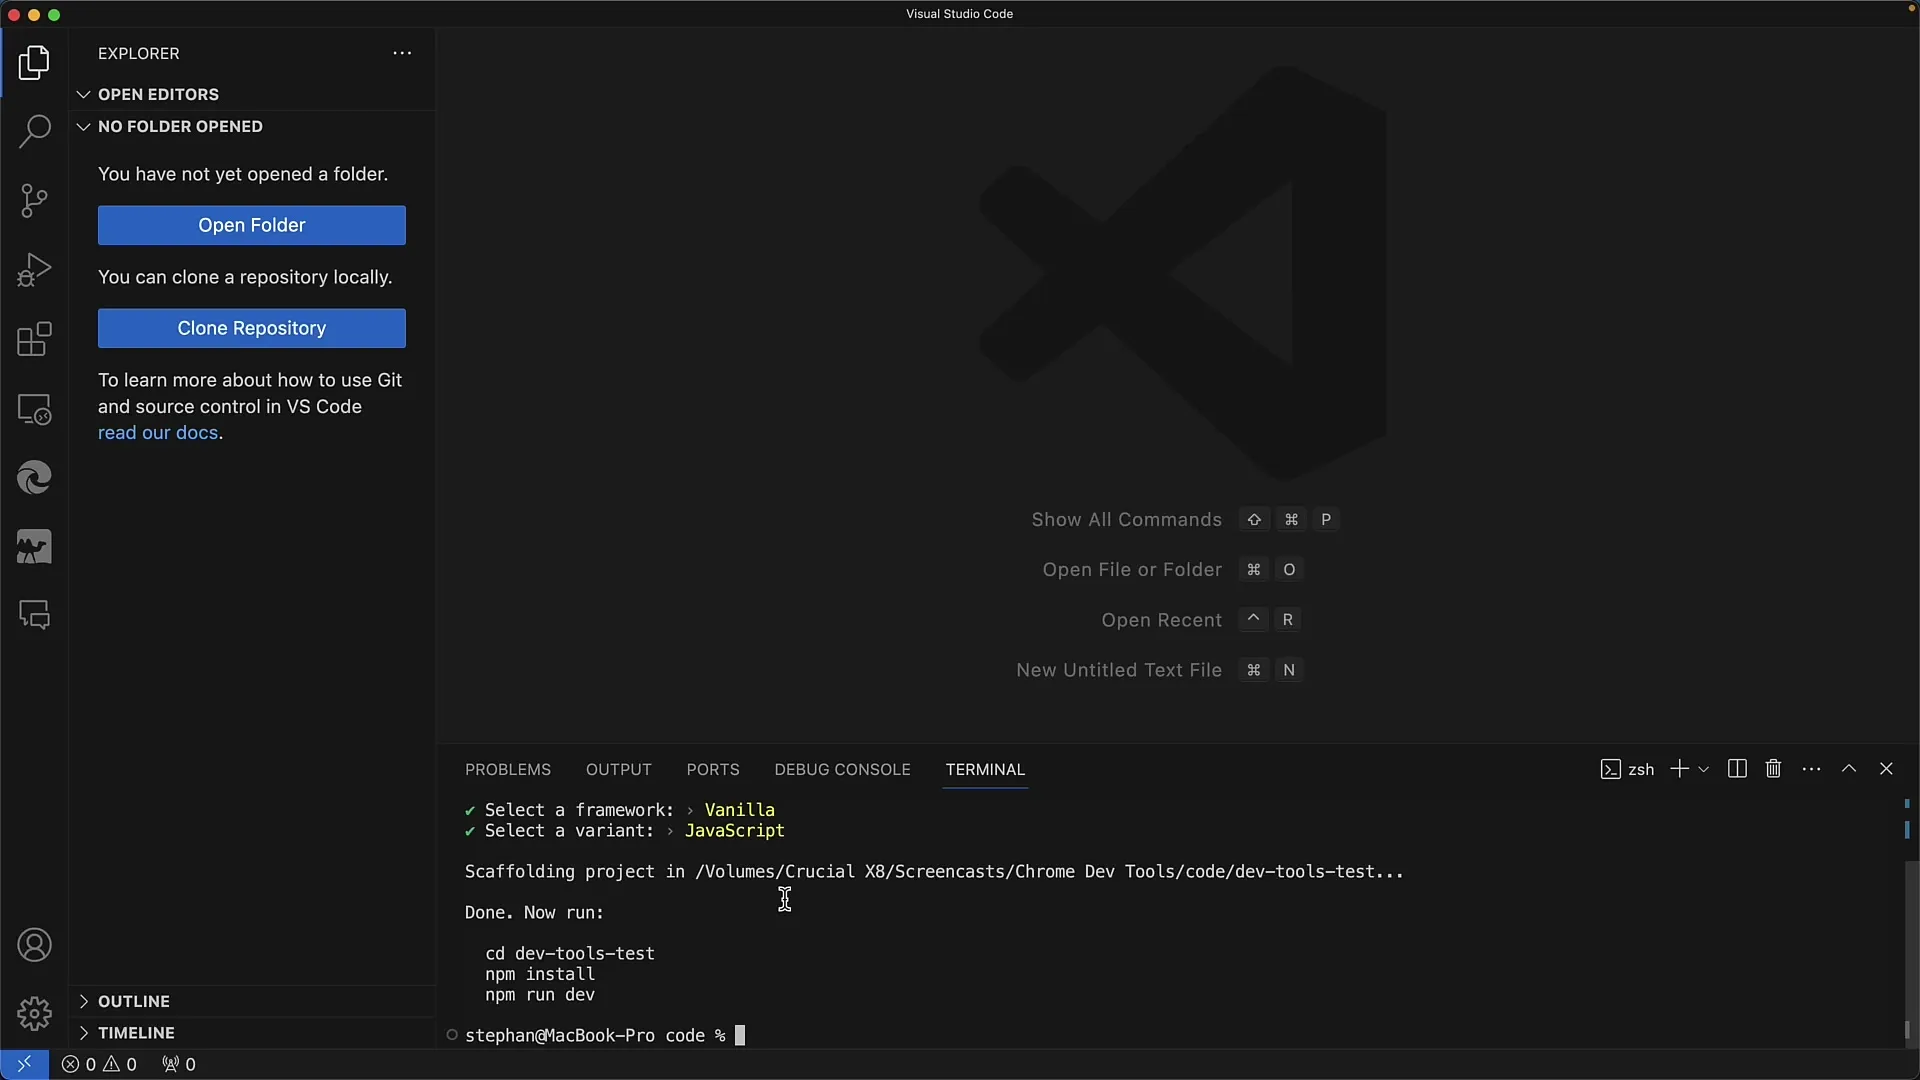Screen dimensions: 1920x1080
Task: Open the Accounts icon
Action: pyautogui.click(x=34, y=945)
